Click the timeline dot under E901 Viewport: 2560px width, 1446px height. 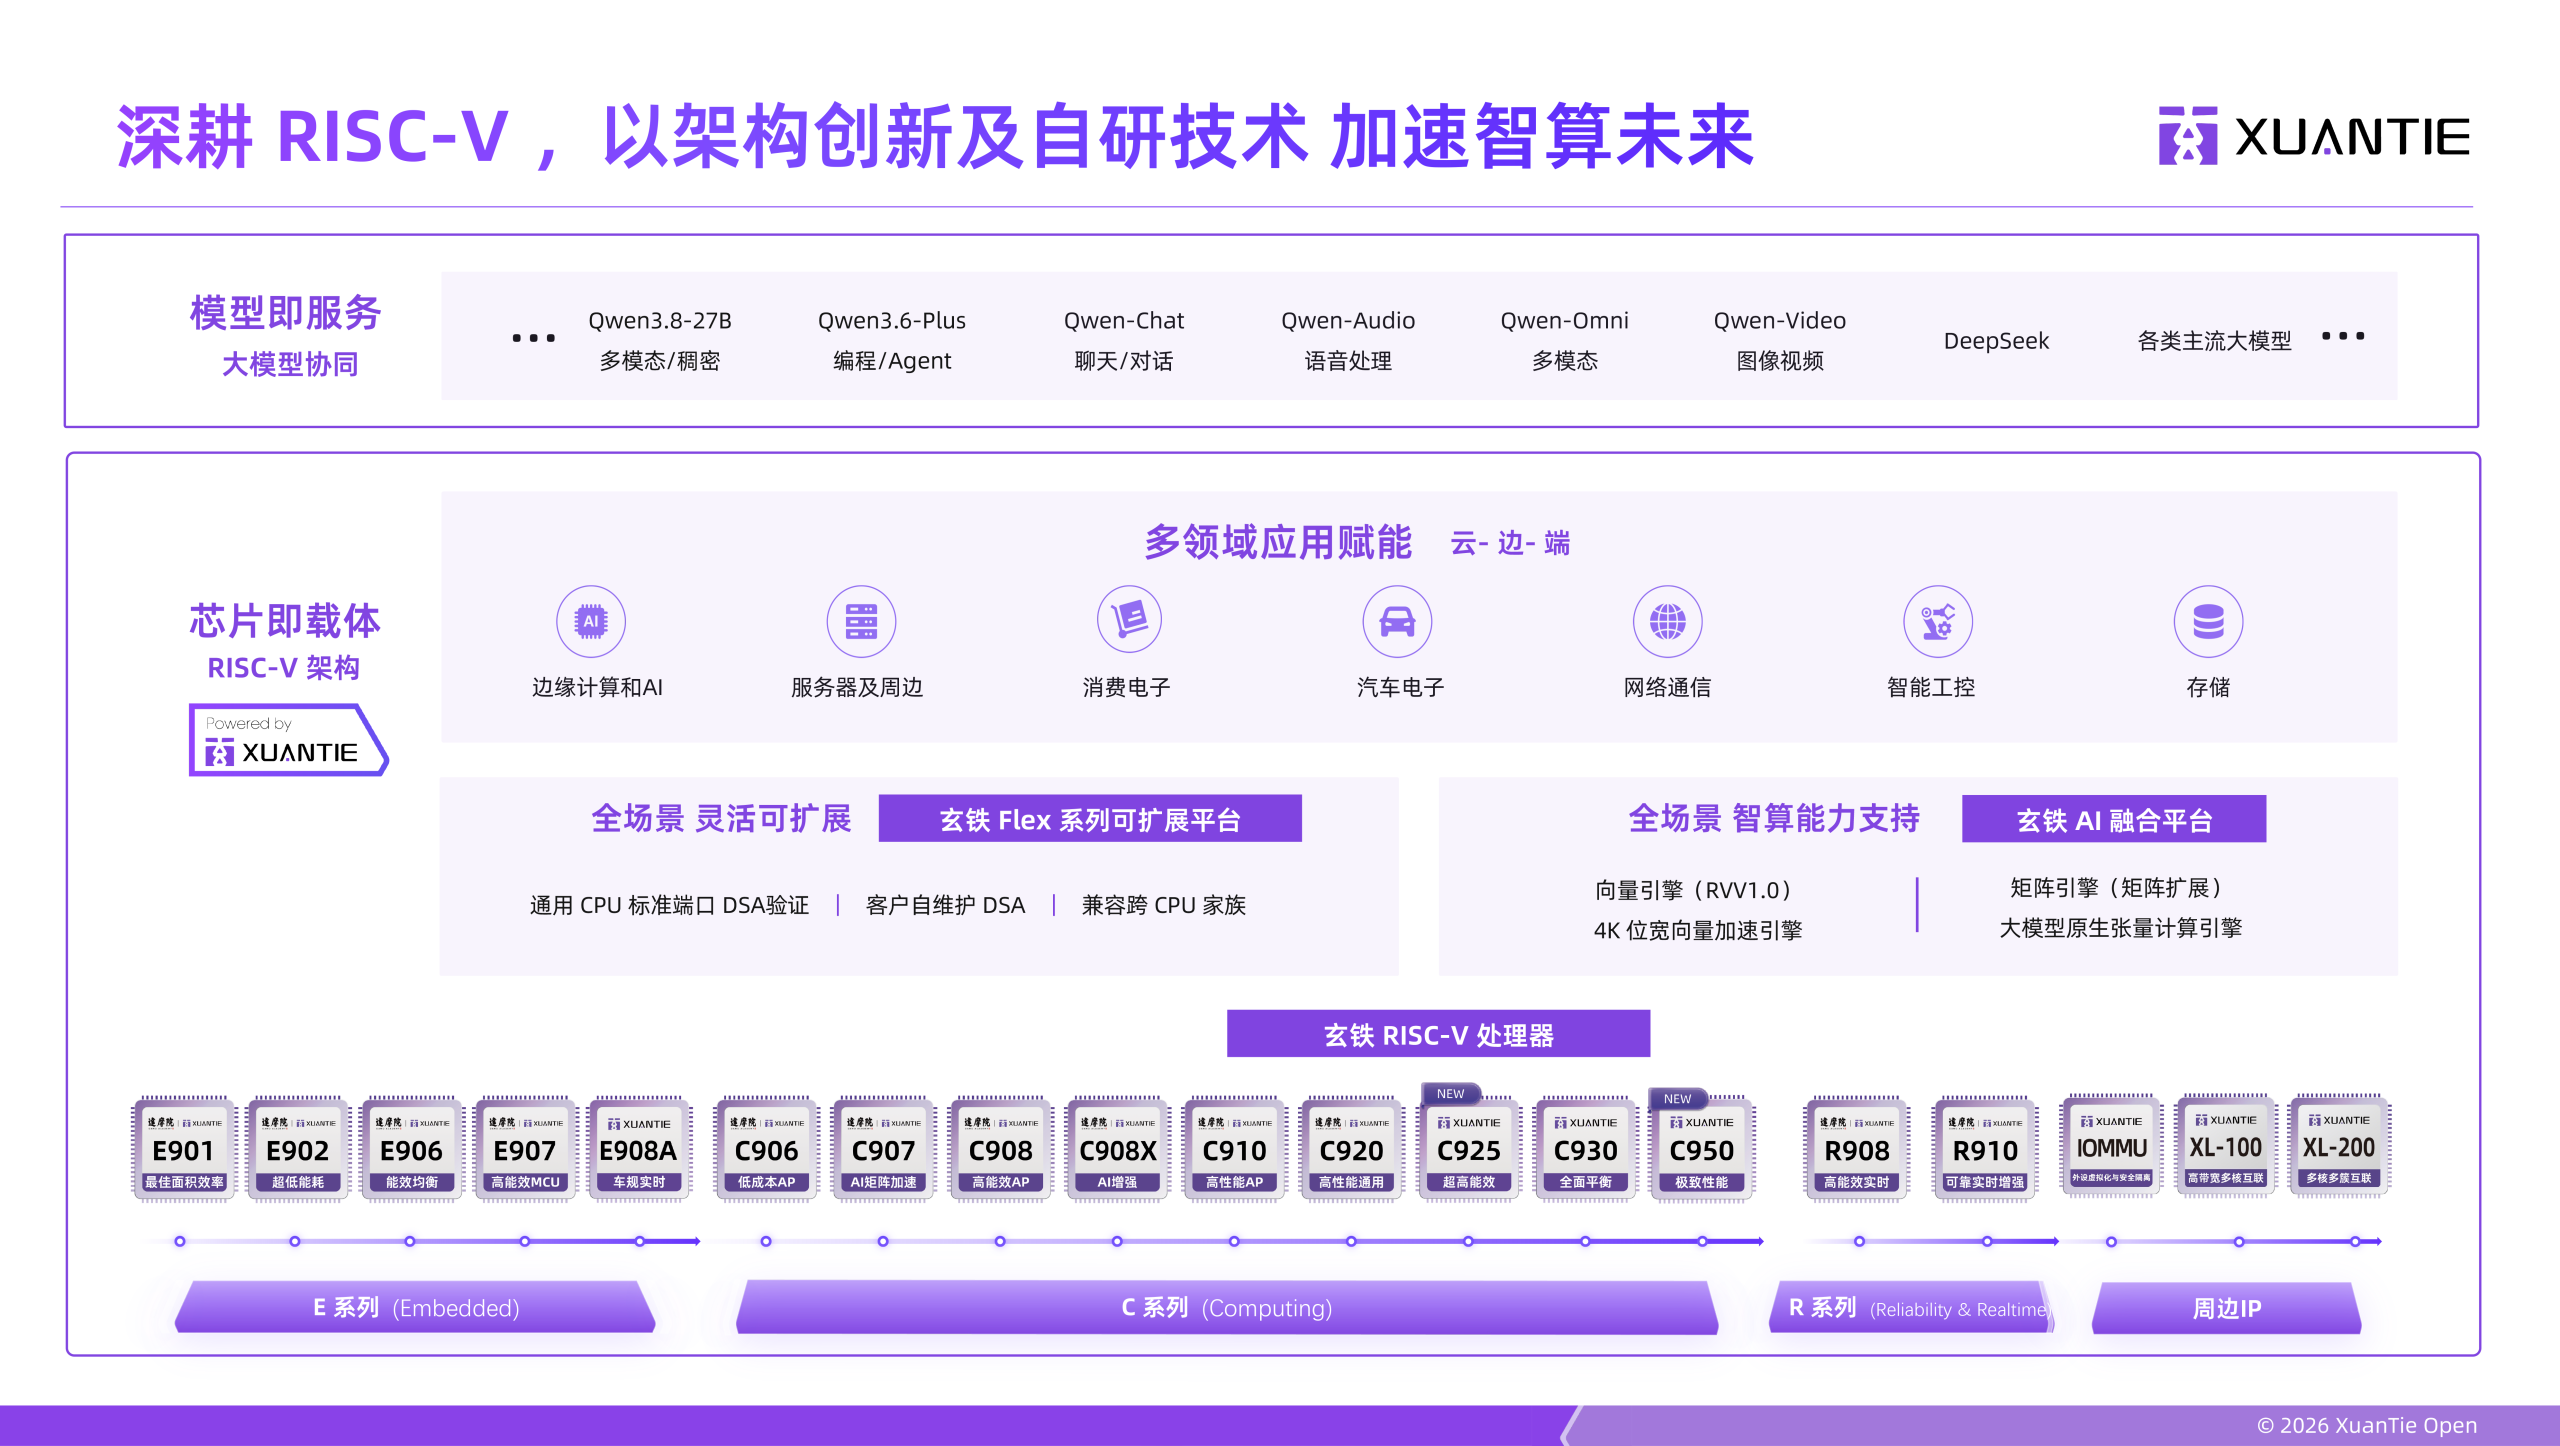180,1241
